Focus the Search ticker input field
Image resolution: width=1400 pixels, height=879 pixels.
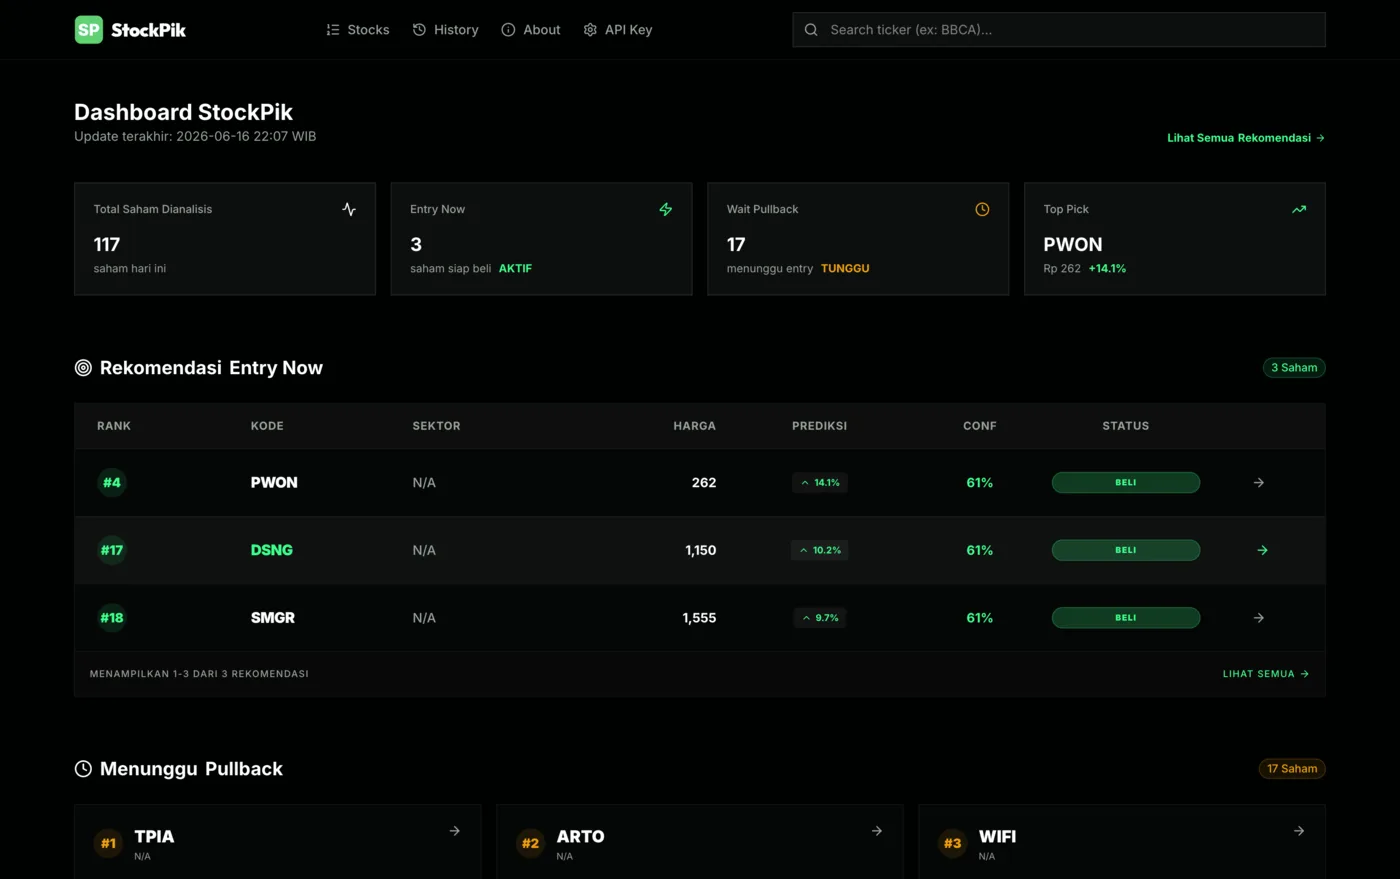coord(1059,30)
